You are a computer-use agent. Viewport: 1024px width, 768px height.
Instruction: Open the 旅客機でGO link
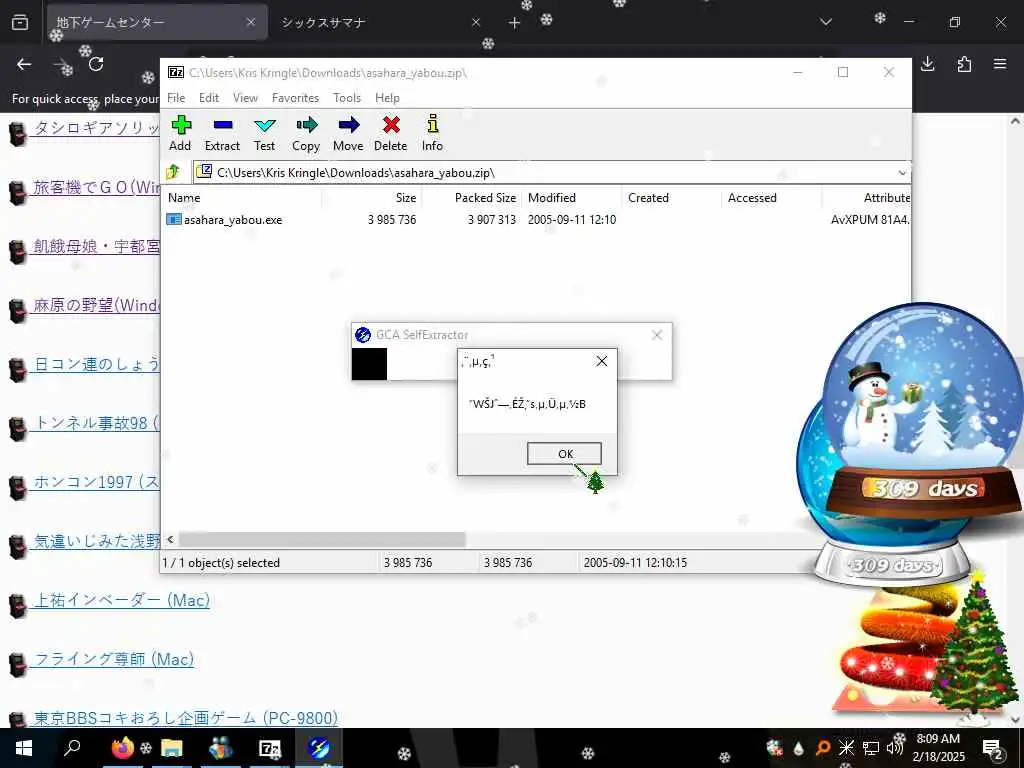click(96, 187)
